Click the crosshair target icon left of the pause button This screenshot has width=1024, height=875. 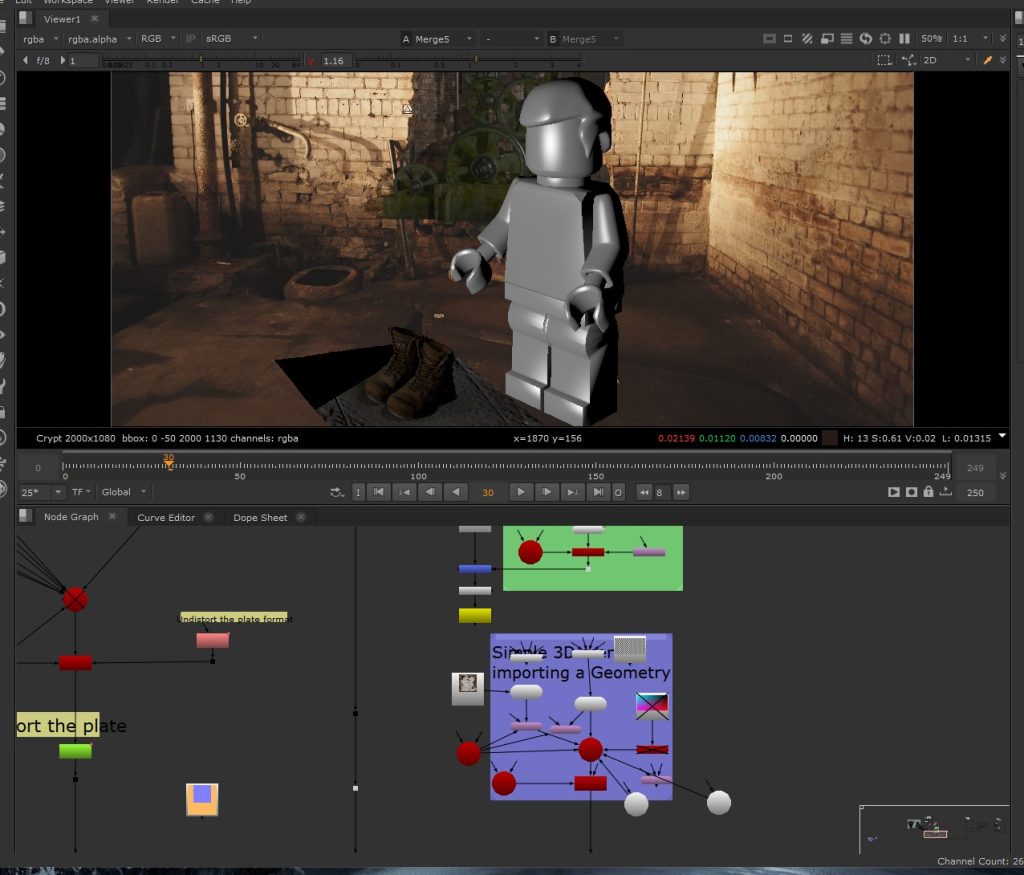click(885, 39)
